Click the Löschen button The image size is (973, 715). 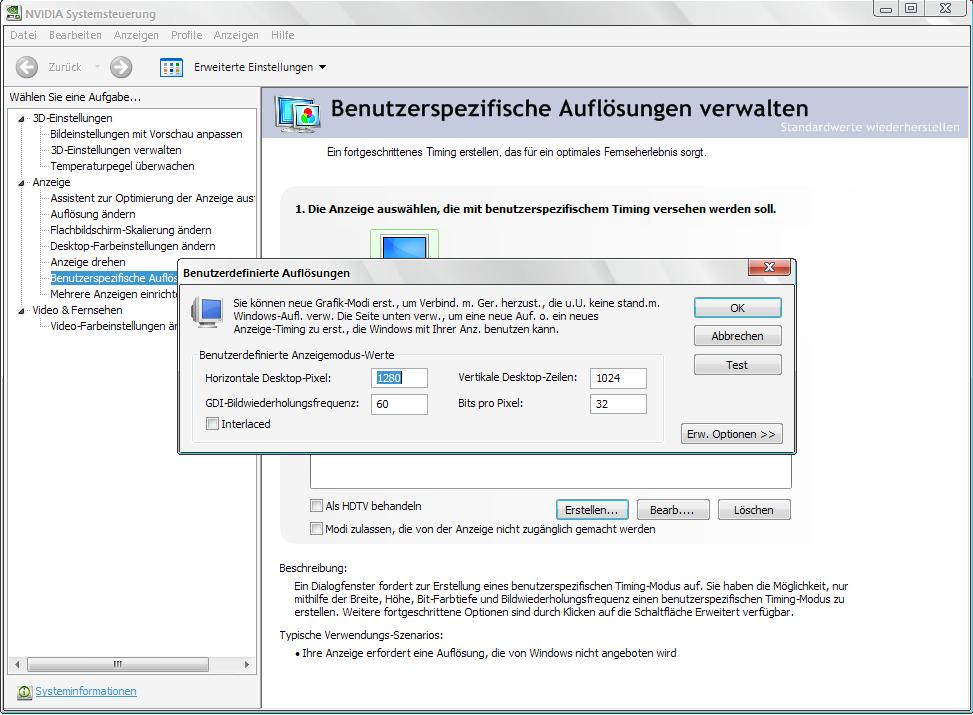point(754,510)
